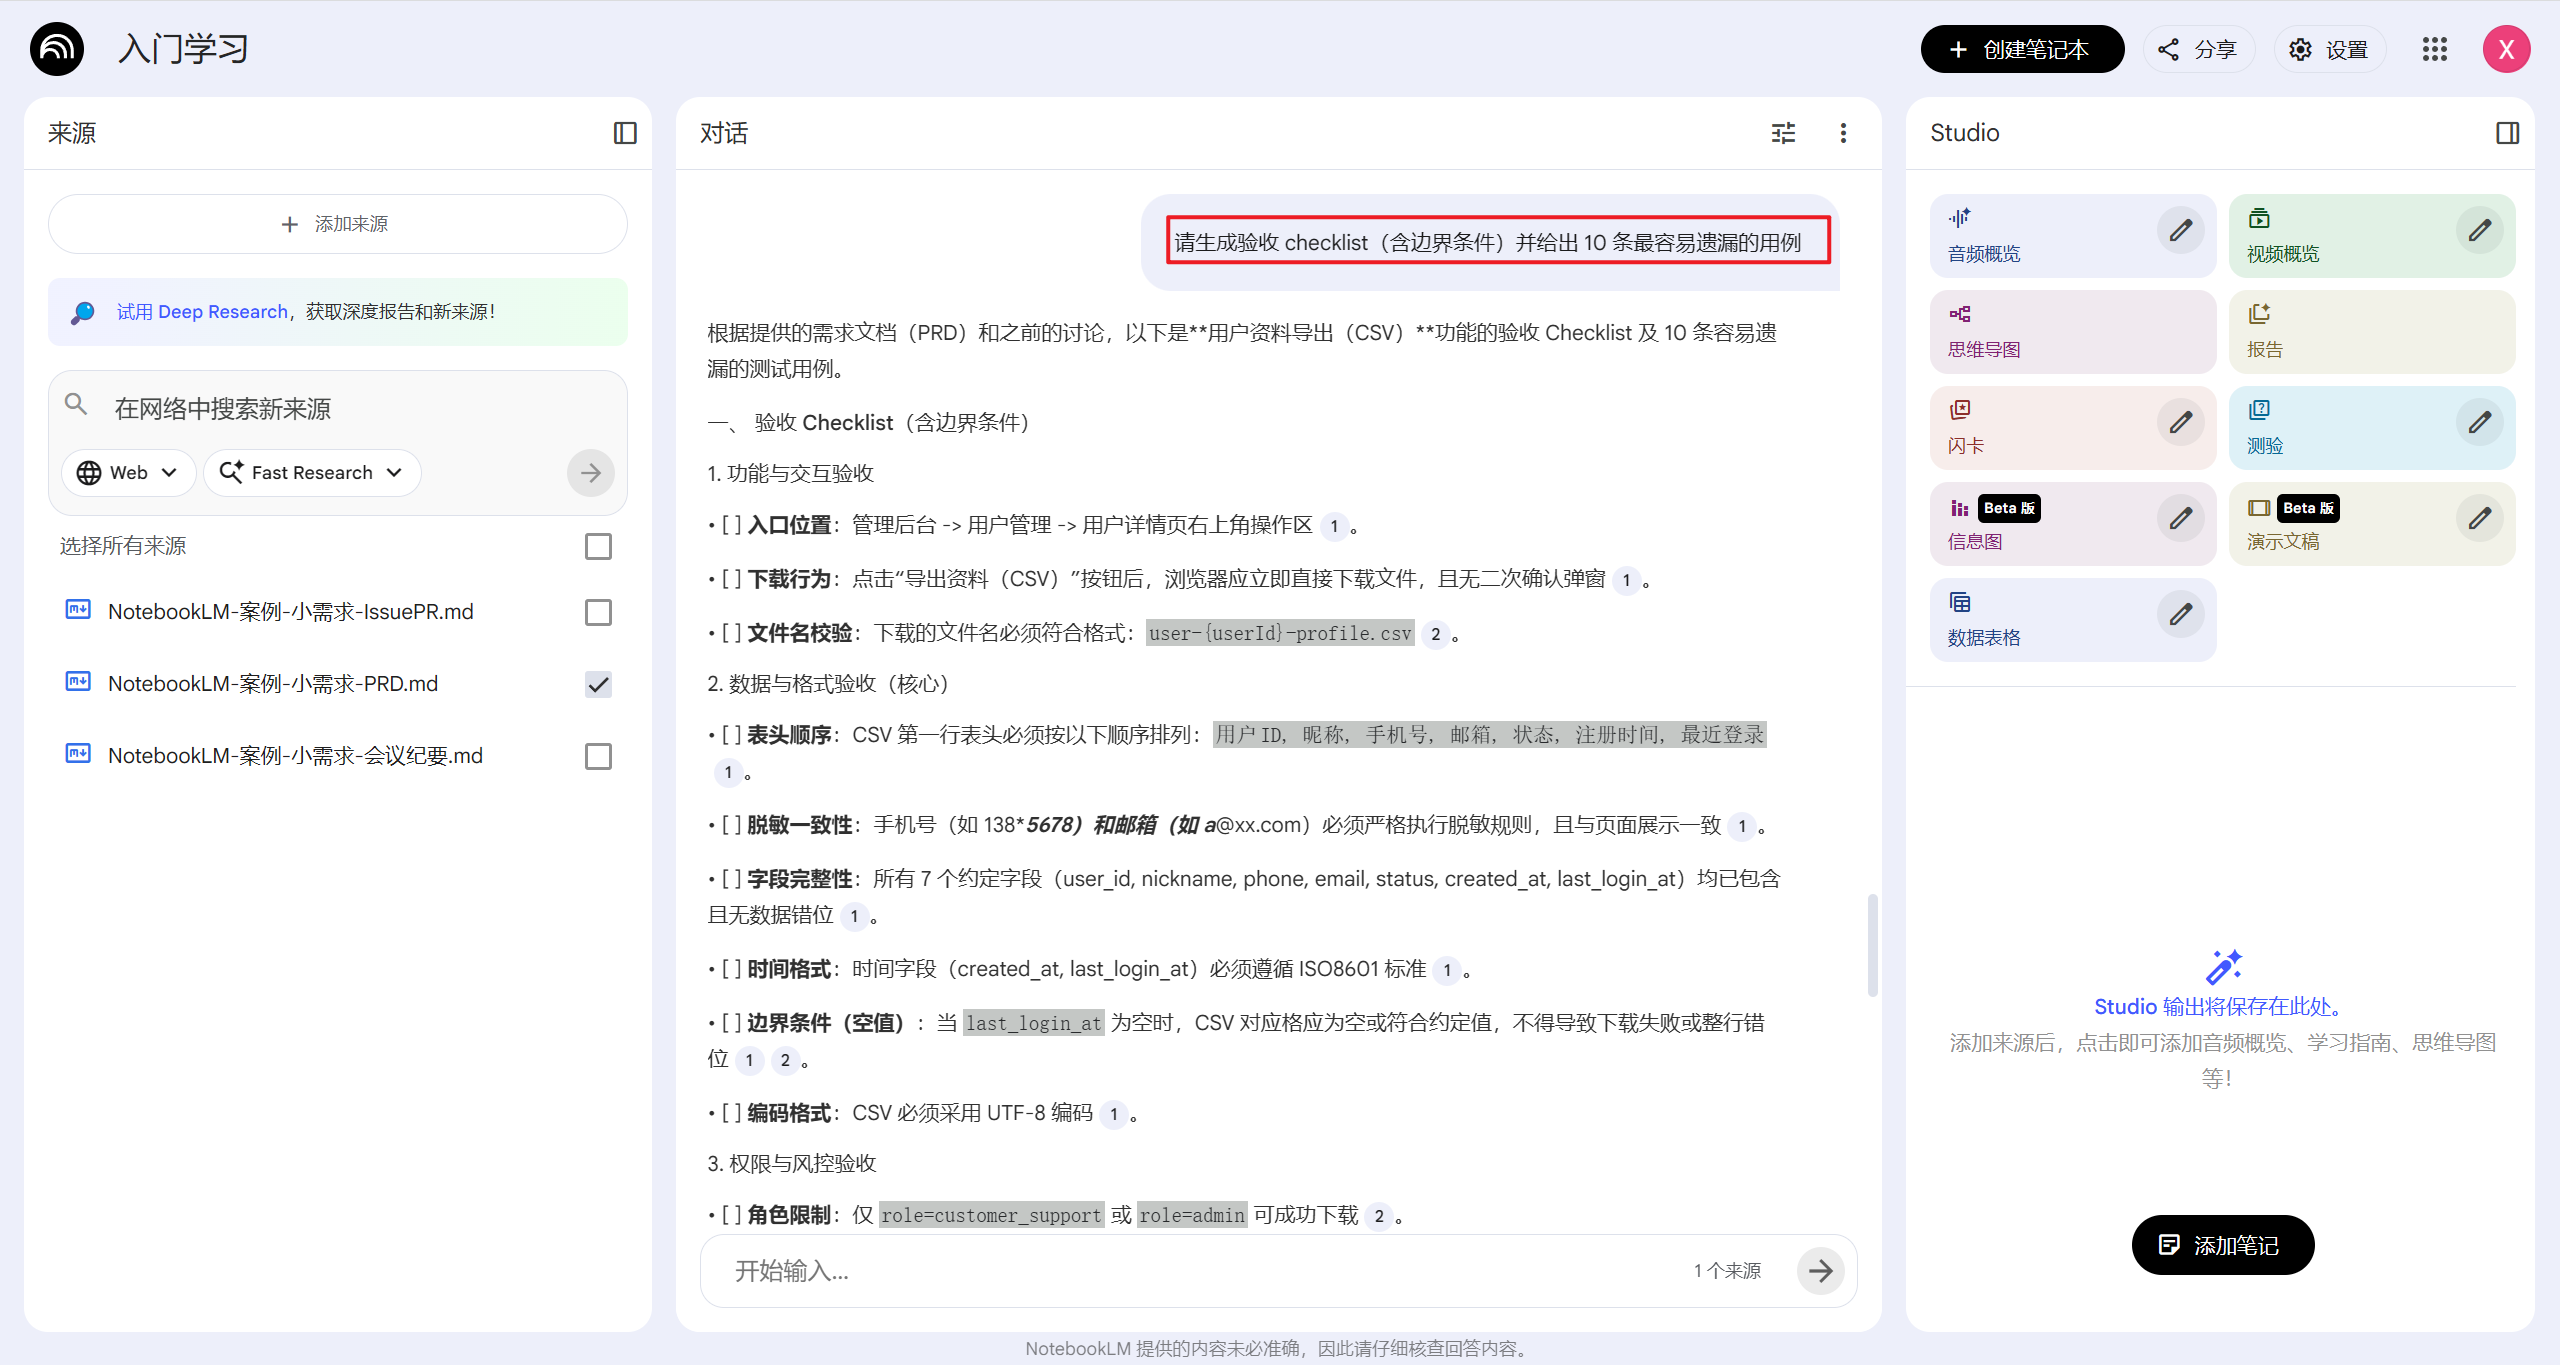Open source NotebookLM-案例-小需求-IssuePR.md
The image size is (2560, 1365).
291,612
